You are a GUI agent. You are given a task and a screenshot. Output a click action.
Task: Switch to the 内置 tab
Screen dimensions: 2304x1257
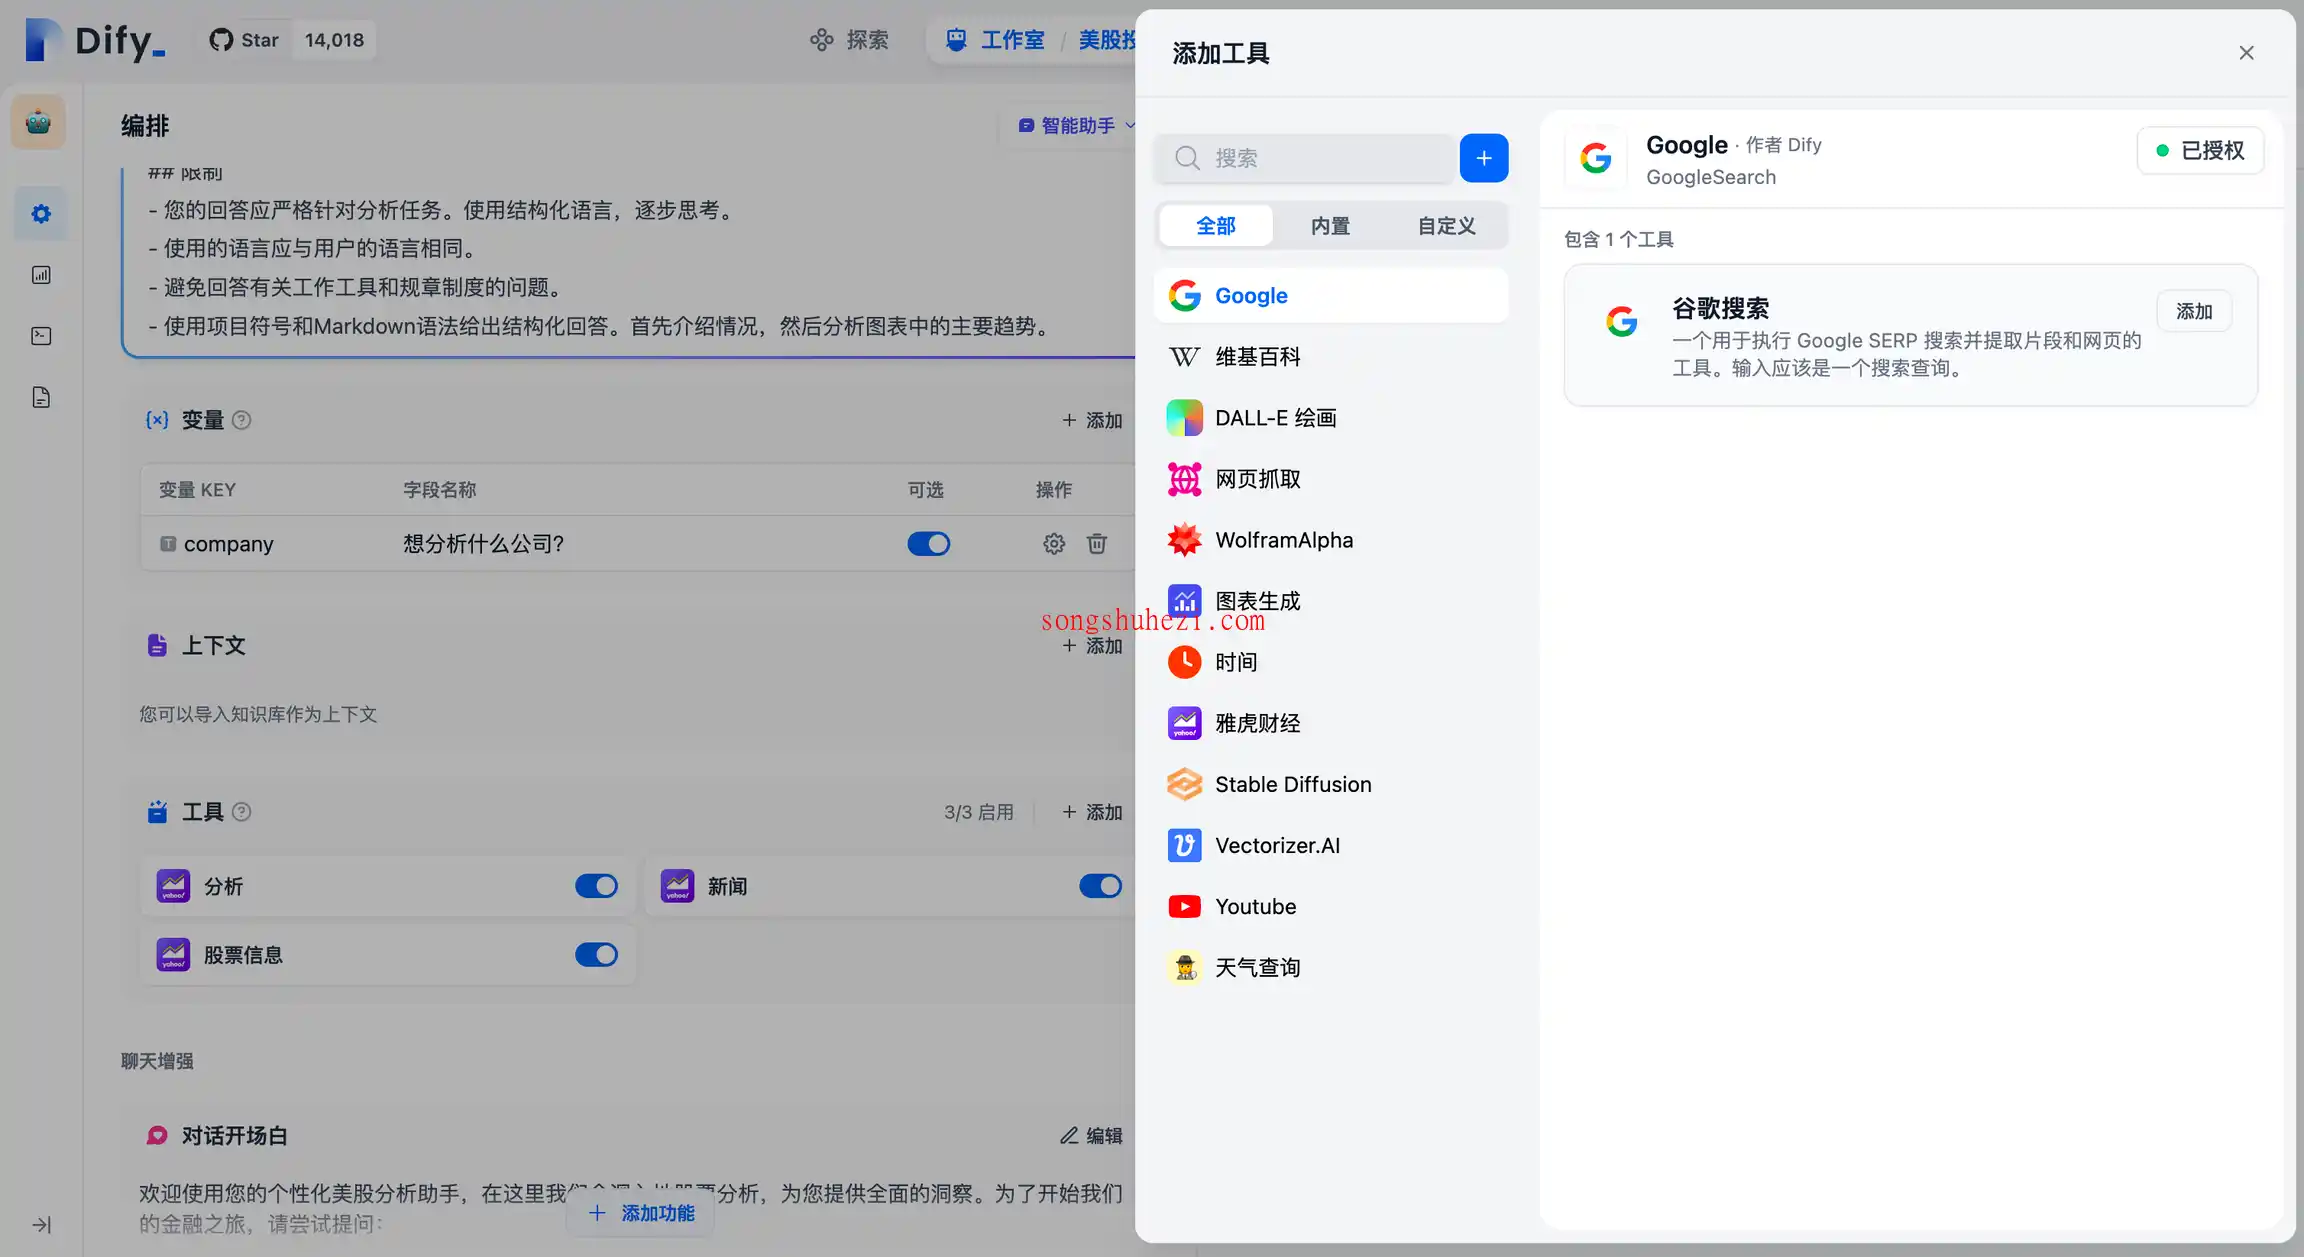pos(1330,226)
